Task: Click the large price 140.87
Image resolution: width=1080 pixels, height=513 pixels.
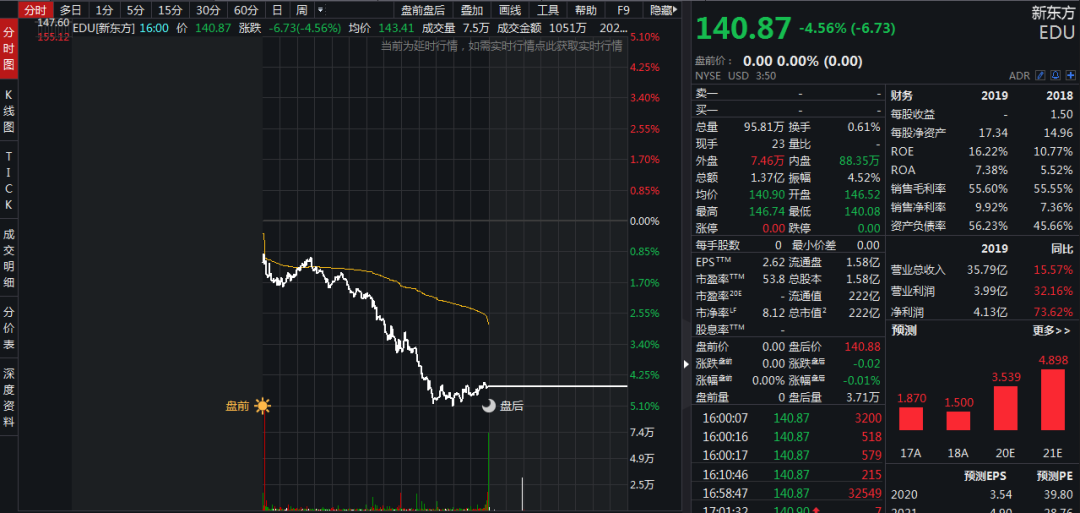Action: 742,29
